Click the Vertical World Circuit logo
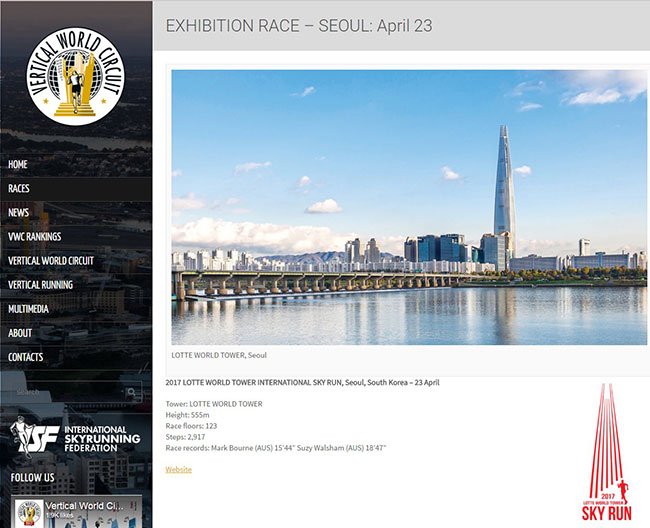 pos(75,76)
